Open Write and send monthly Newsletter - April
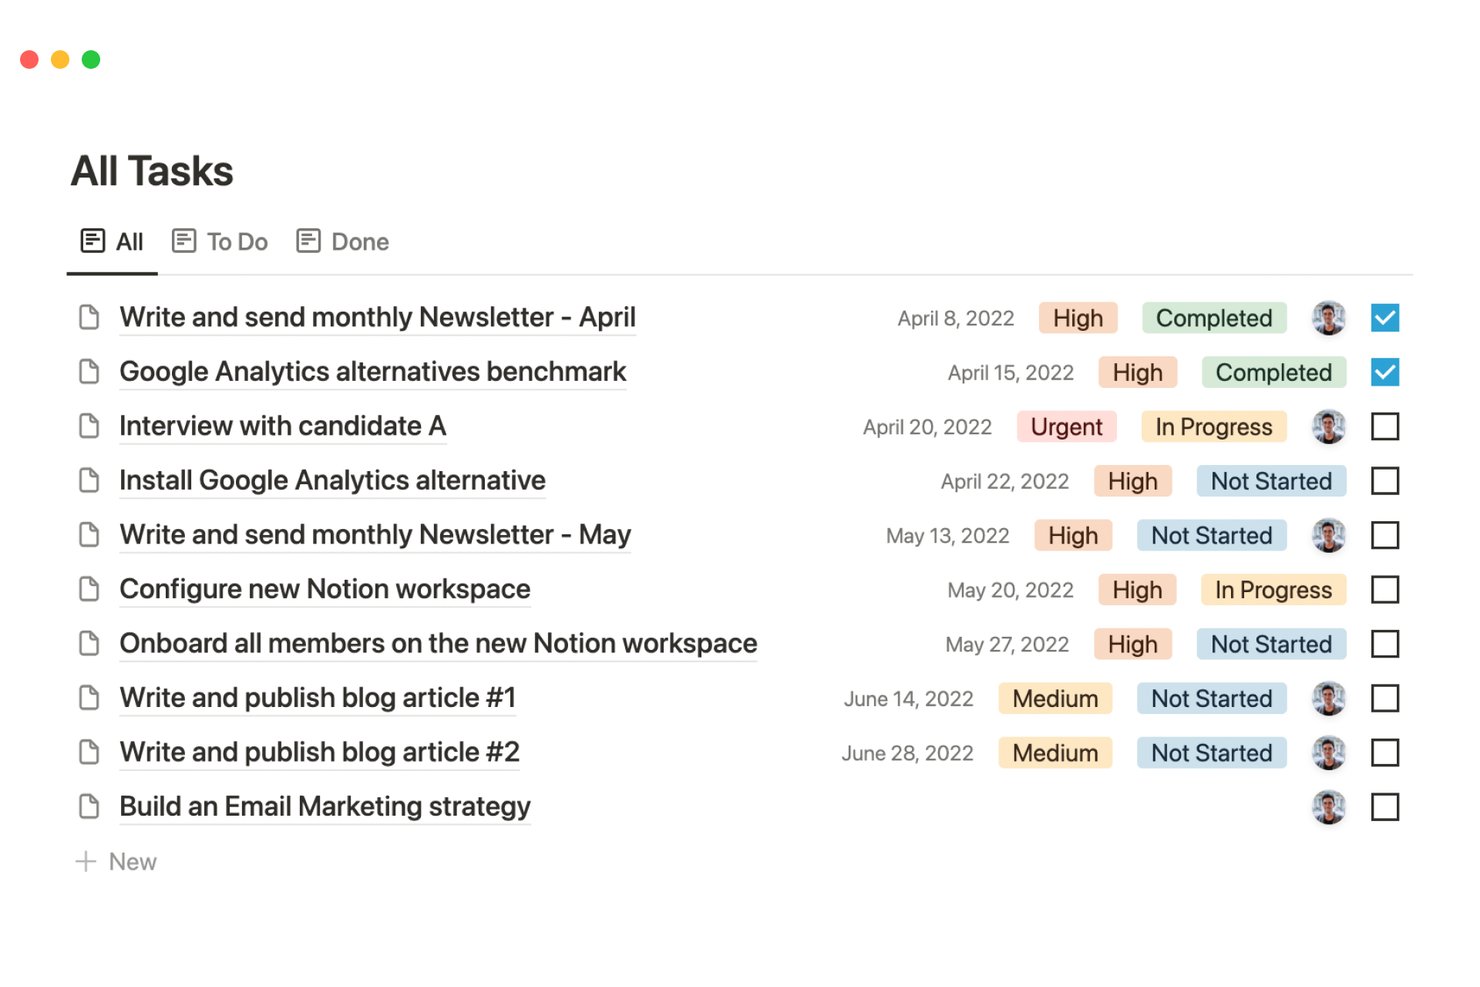Screen dimensions: 1480x987 pyautogui.click(x=377, y=318)
